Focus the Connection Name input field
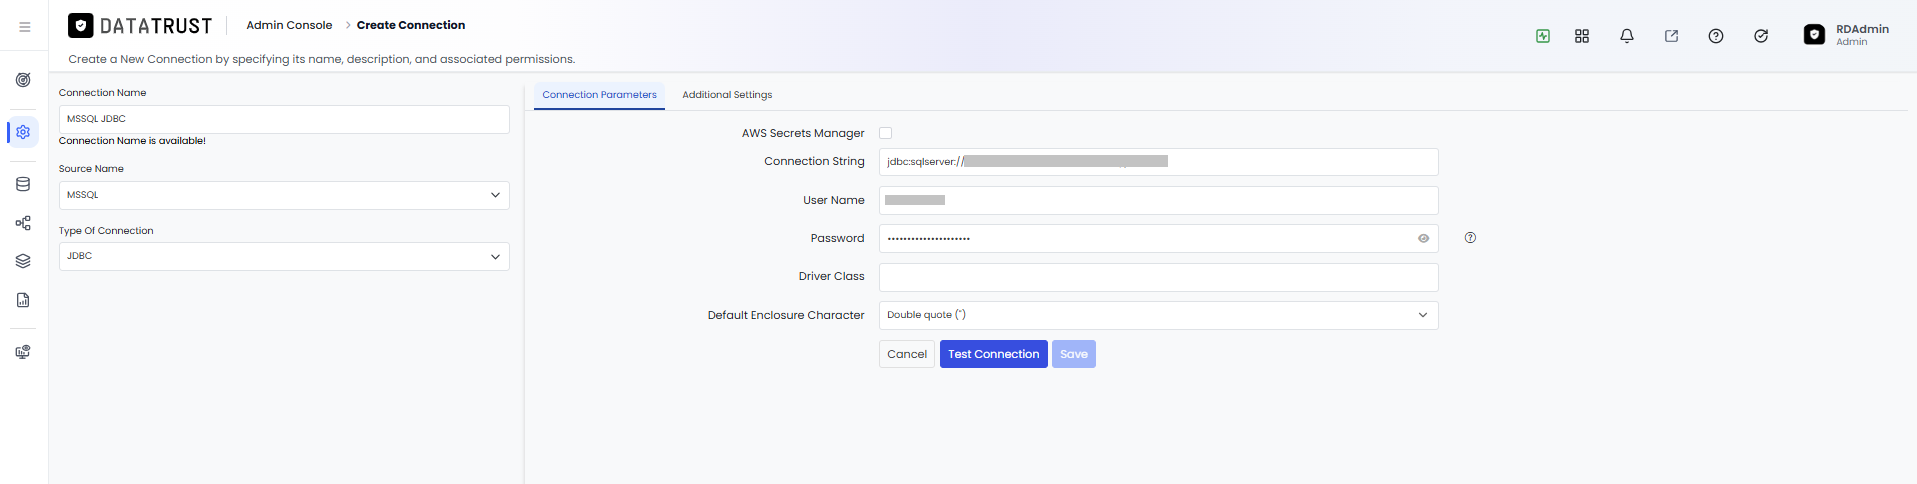 coord(284,119)
